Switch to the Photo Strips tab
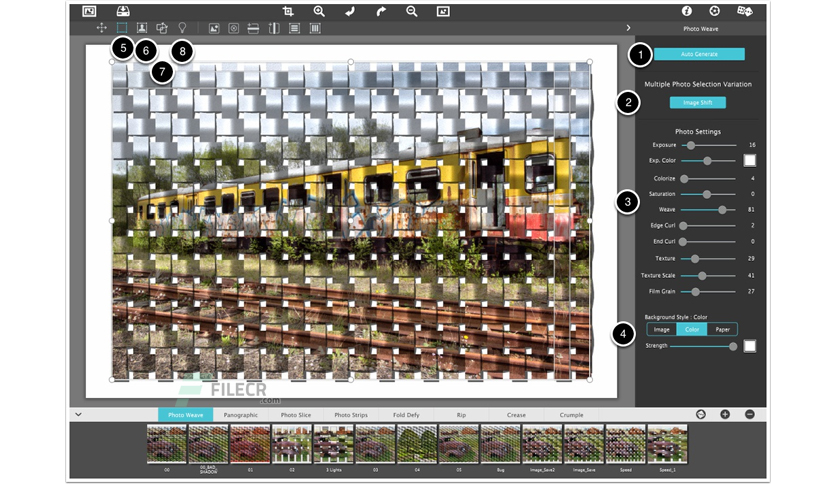This screenshot has width=836, height=484. [x=351, y=415]
